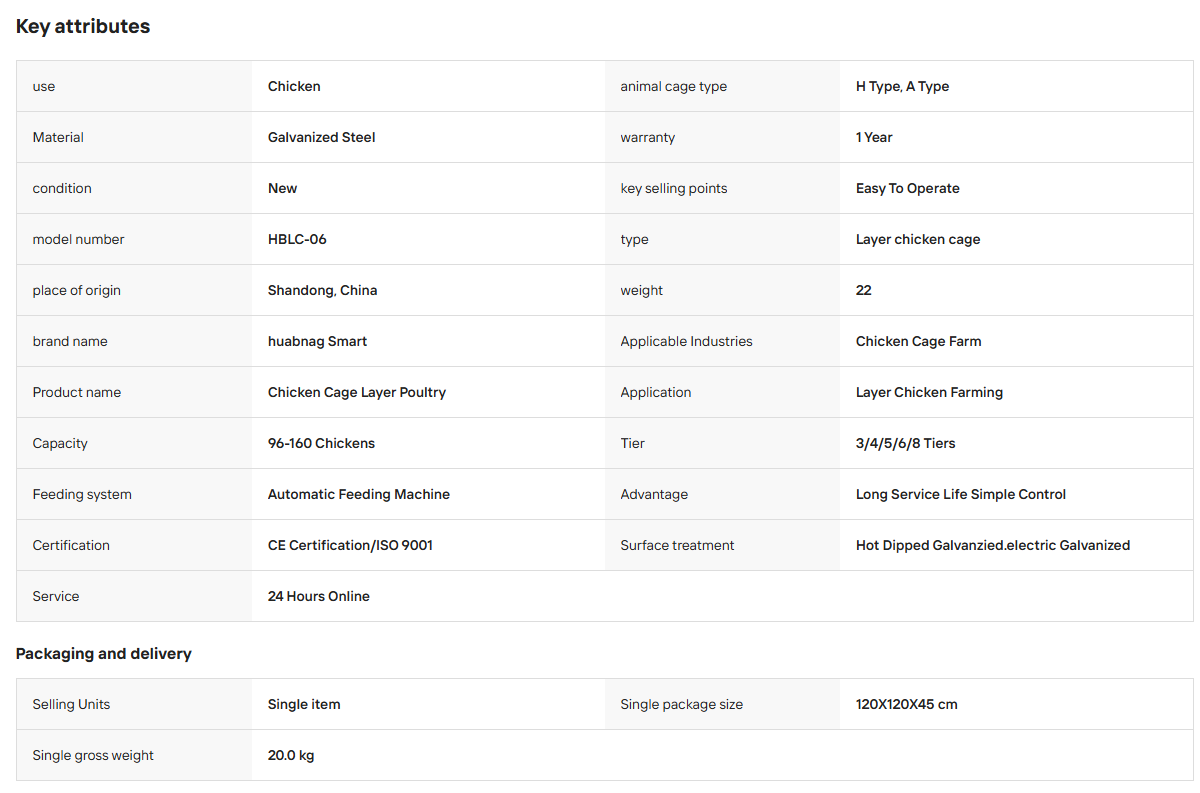Screen dimensions: 1200x793
Task: Click CE Certification/ISO 9001 text
Action: click(x=350, y=545)
